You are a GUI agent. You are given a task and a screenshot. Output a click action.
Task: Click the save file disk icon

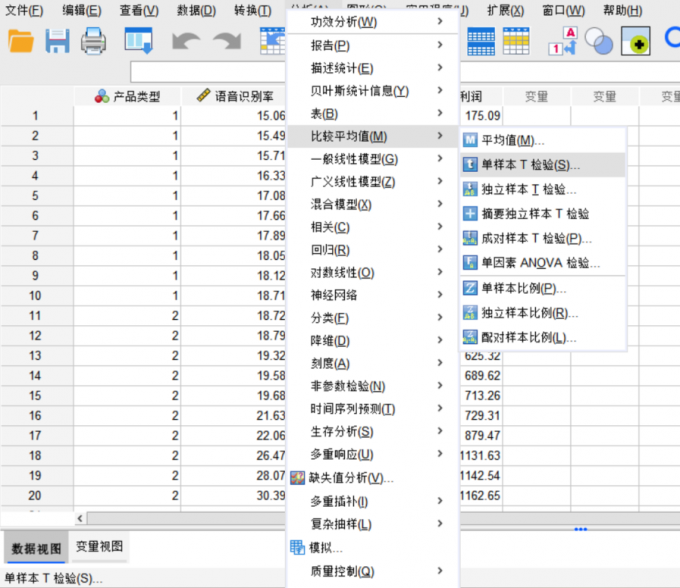point(57,41)
